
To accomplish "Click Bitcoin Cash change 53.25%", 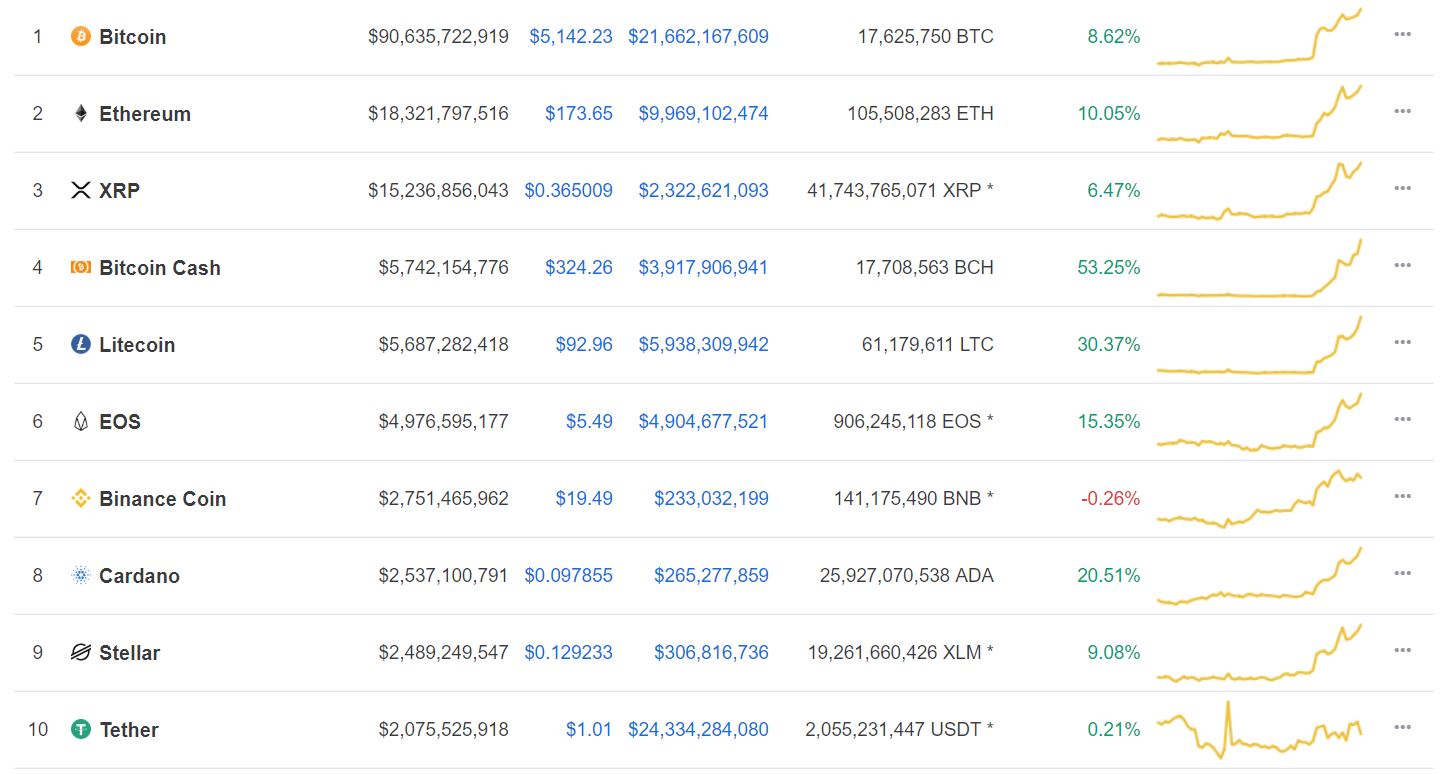I will [1109, 268].
